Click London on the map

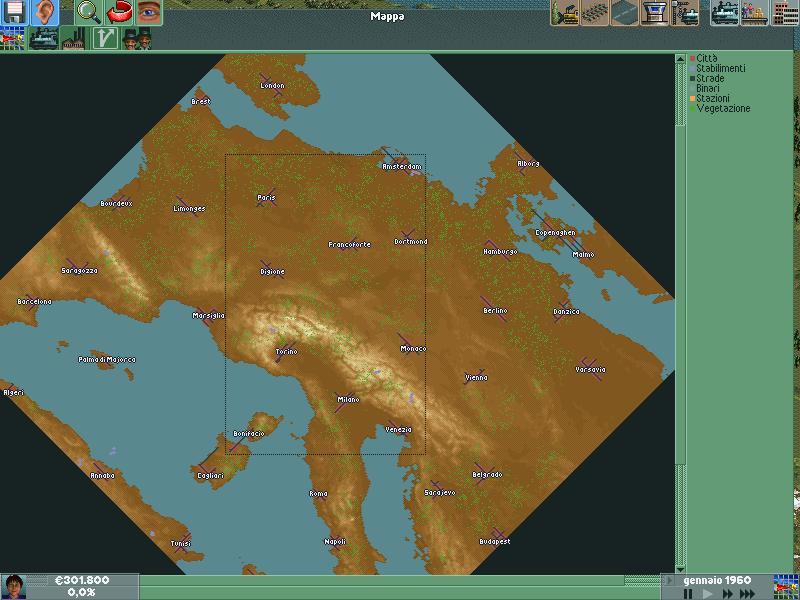pos(272,86)
